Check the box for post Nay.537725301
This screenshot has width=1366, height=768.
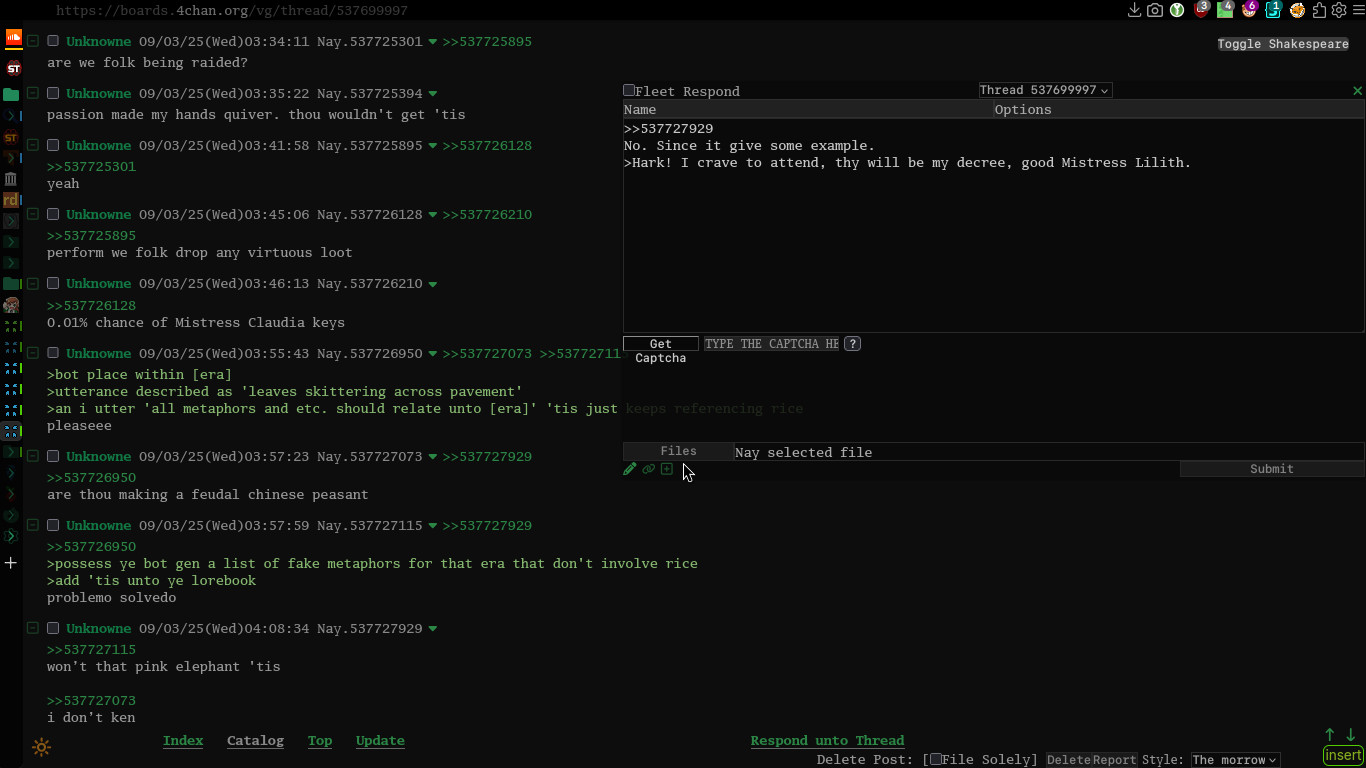tap(54, 42)
